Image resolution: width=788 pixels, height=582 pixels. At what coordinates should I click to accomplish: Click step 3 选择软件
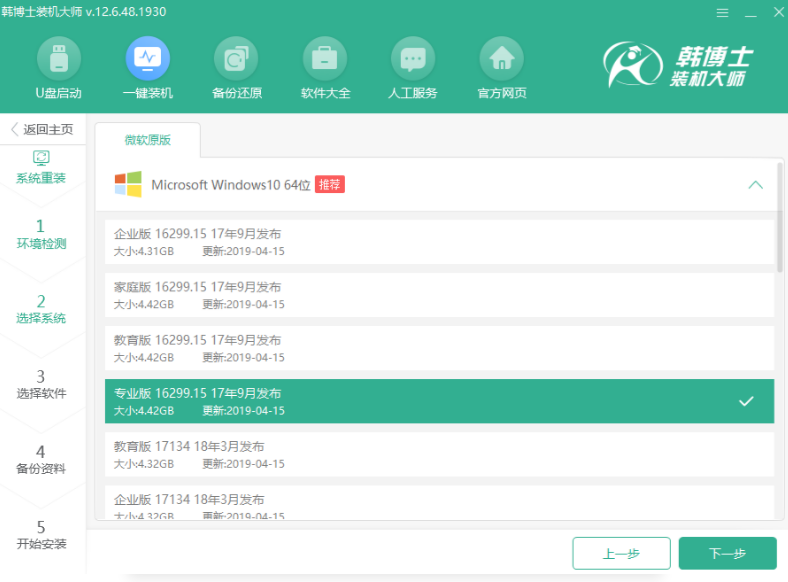pos(41,384)
